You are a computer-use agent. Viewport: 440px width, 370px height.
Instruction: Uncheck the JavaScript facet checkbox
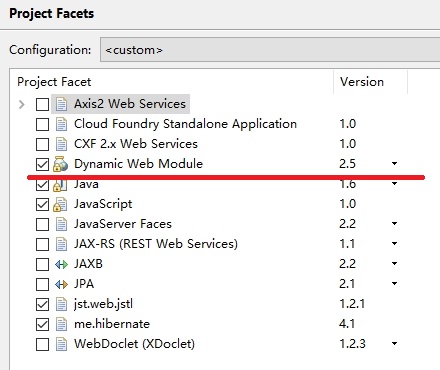42,205
